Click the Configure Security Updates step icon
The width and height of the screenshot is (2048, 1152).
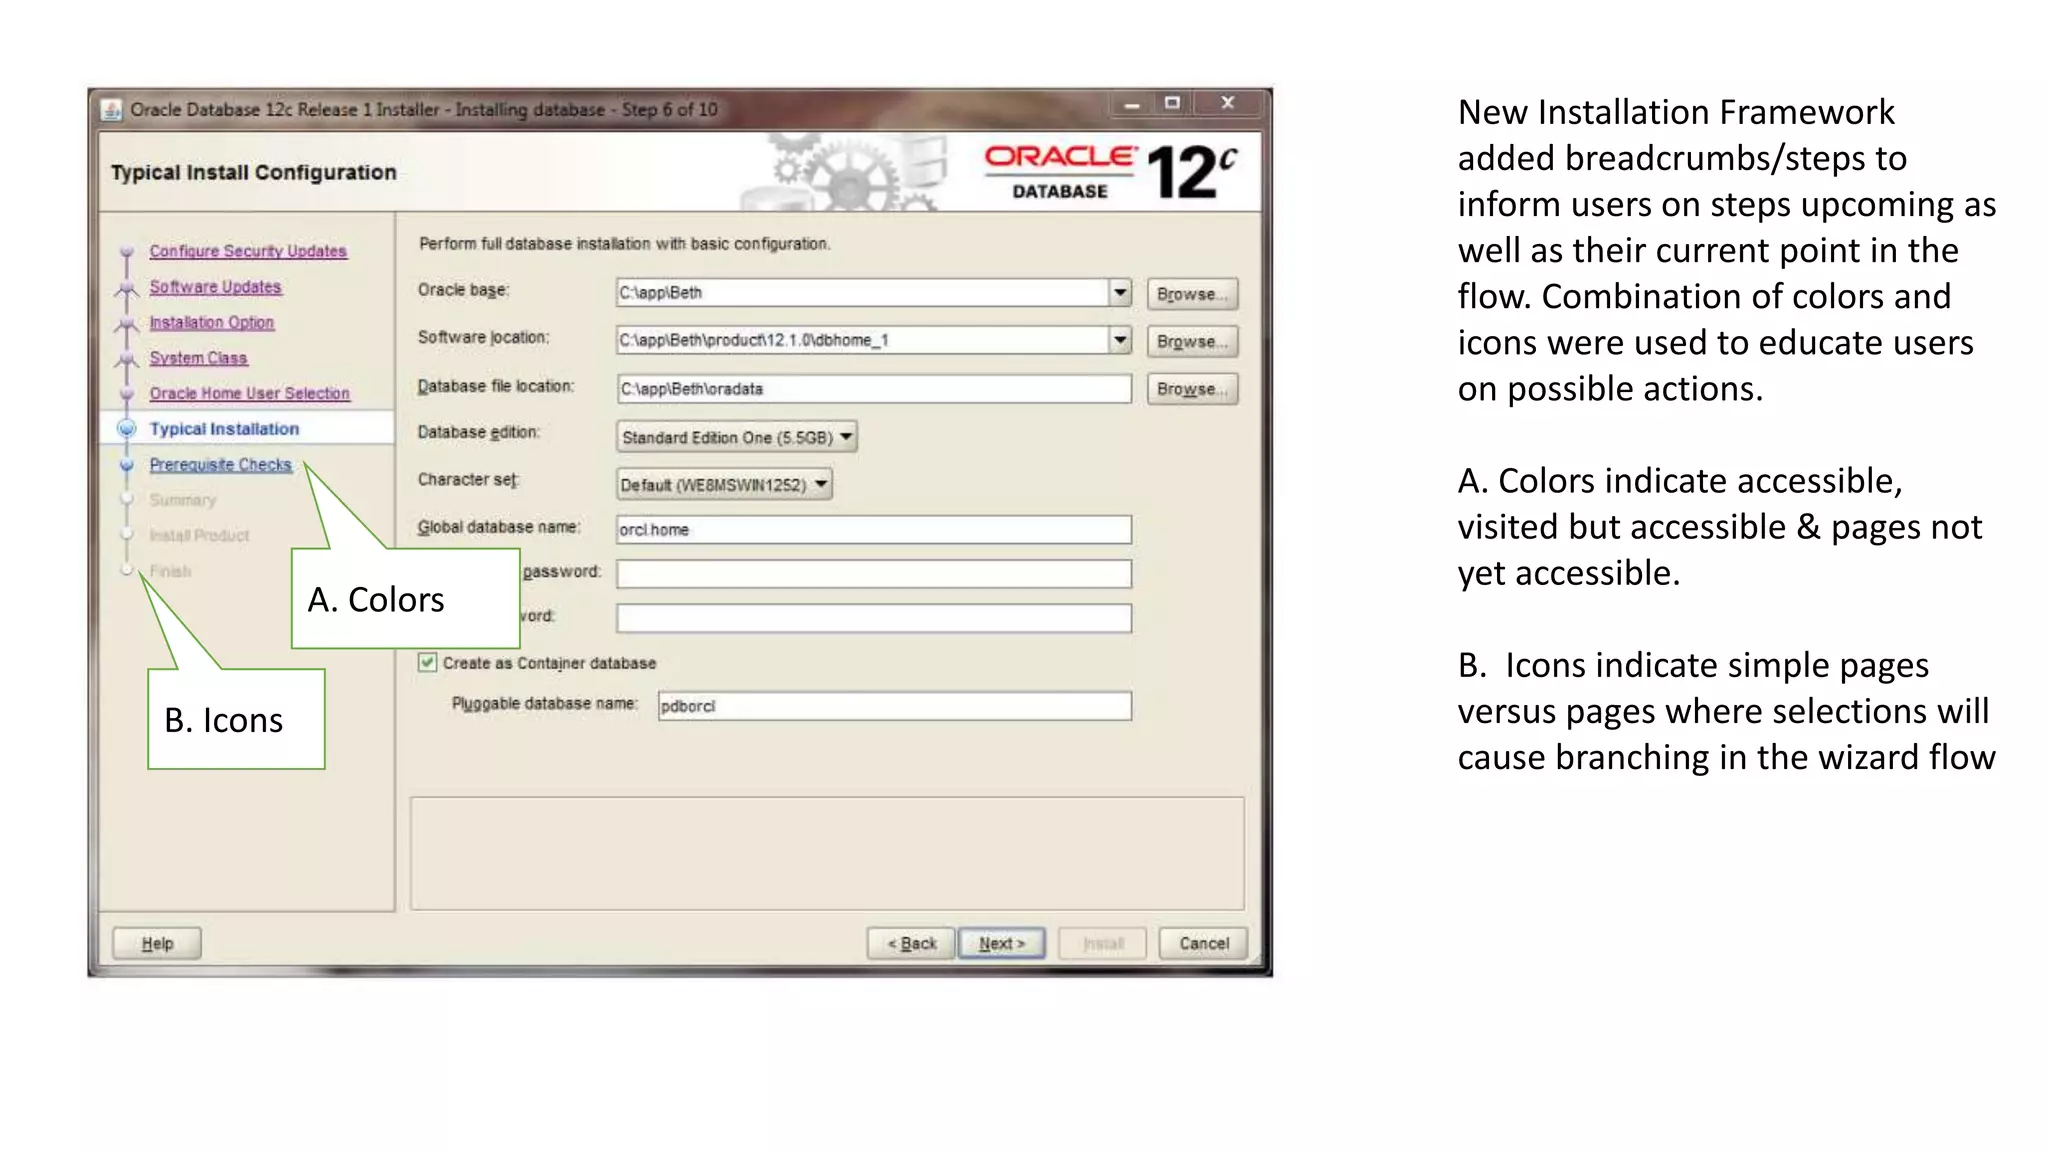click(x=127, y=252)
